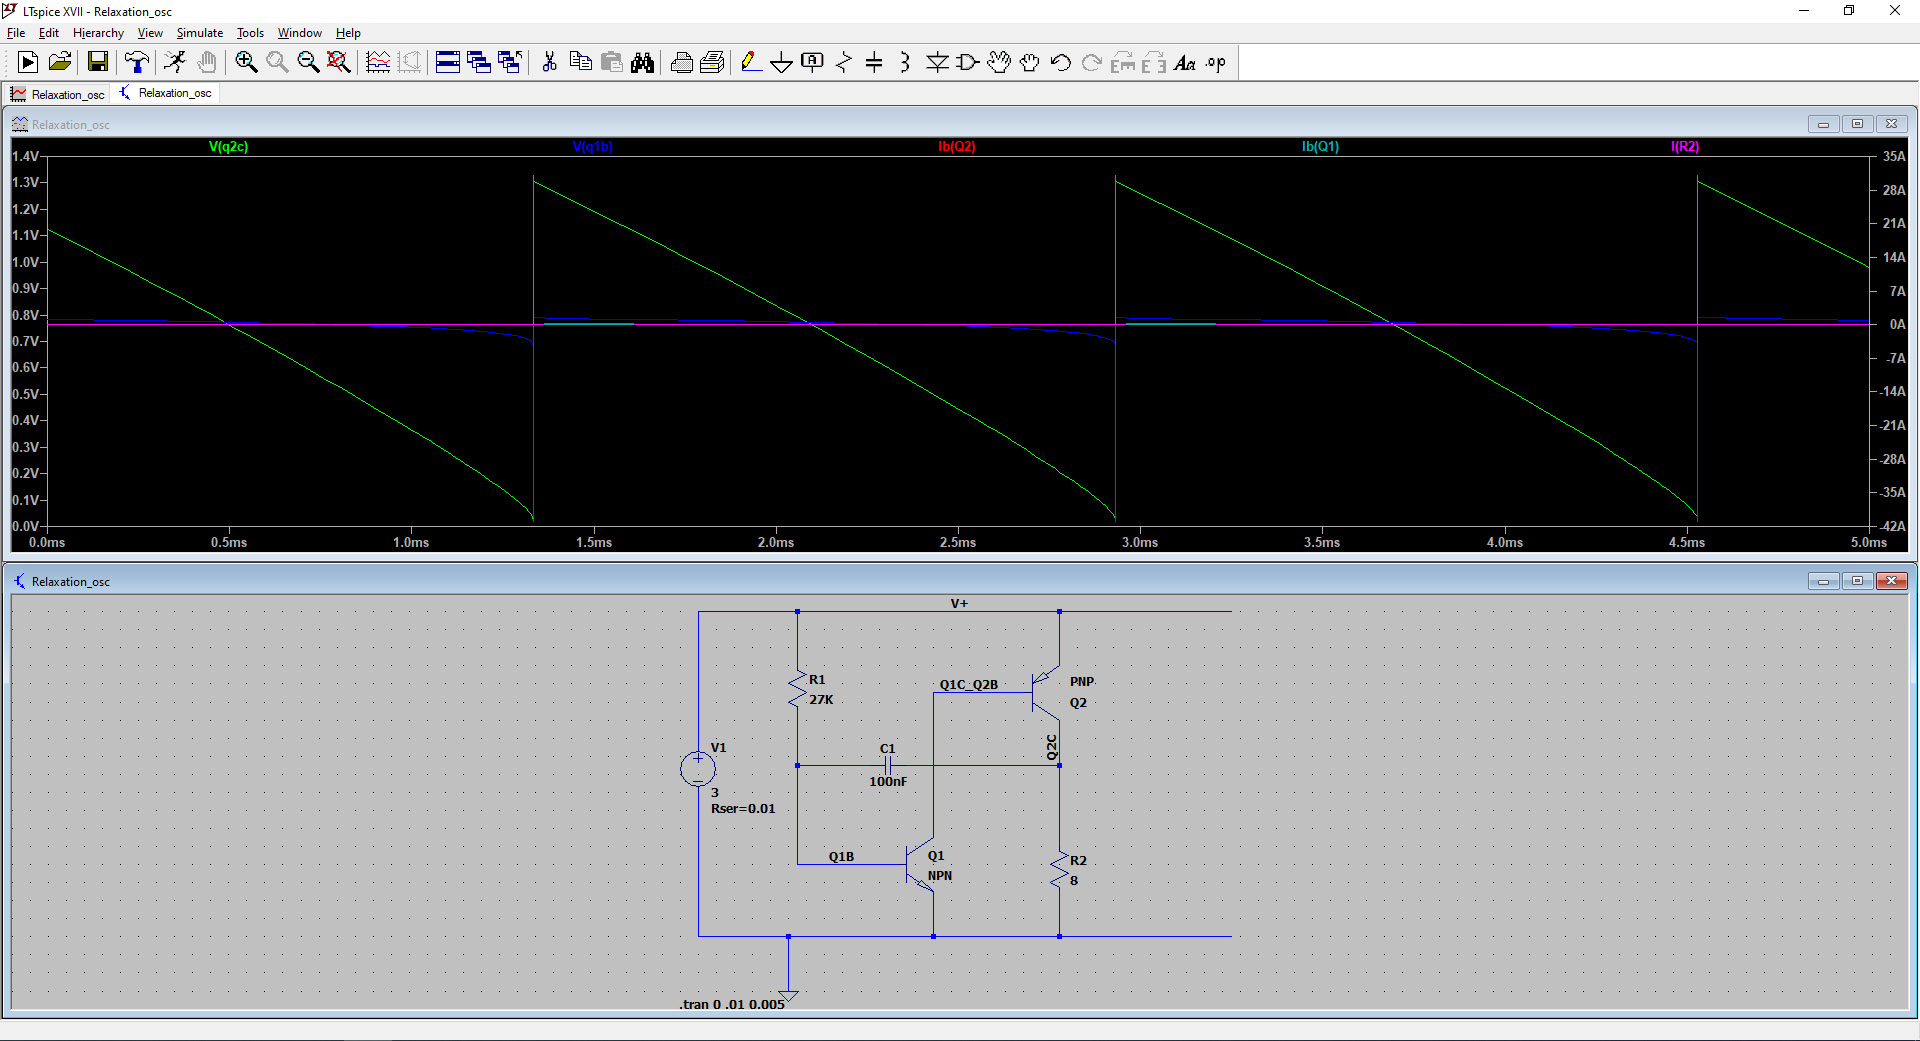The image size is (1920, 1041).
Task: Select the Drag hand tool
Action: (x=1030, y=62)
